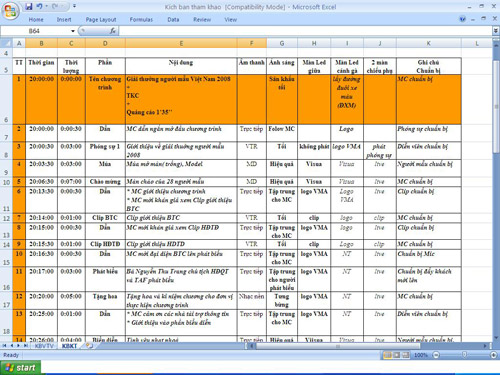Select the 'Phóng sự 1' cell
The image size is (500, 375).
pos(105,150)
